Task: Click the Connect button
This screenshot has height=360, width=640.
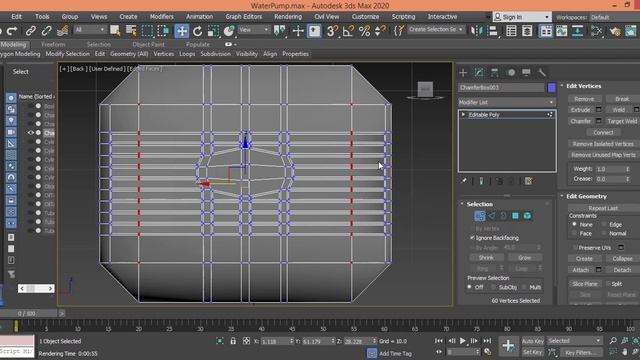Action: (603, 133)
